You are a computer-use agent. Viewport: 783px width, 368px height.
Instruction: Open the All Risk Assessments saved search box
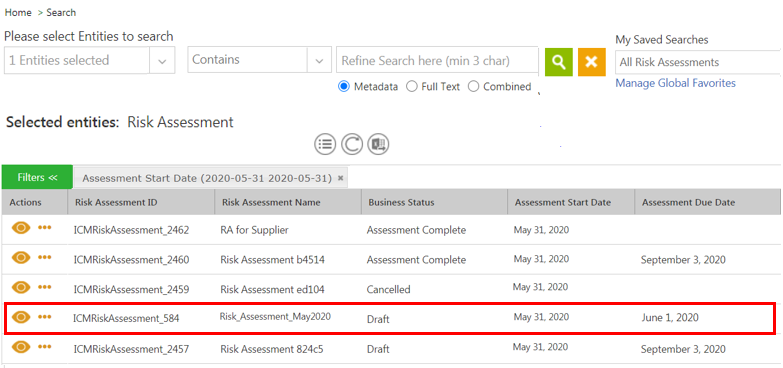pyautogui.click(x=698, y=62)
